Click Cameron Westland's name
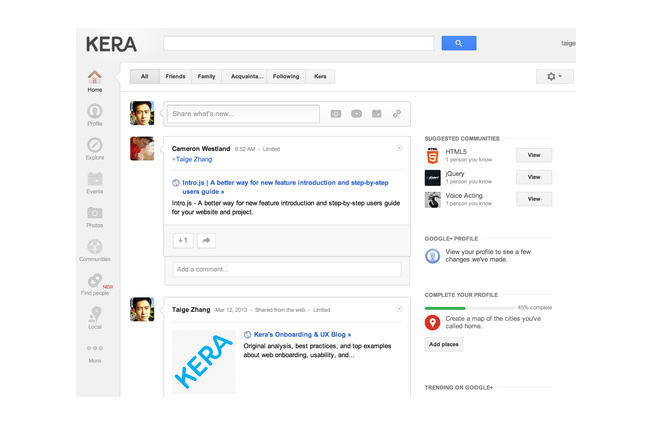The image size is (652, 425). pyautogui.click(x=201, y=148)
